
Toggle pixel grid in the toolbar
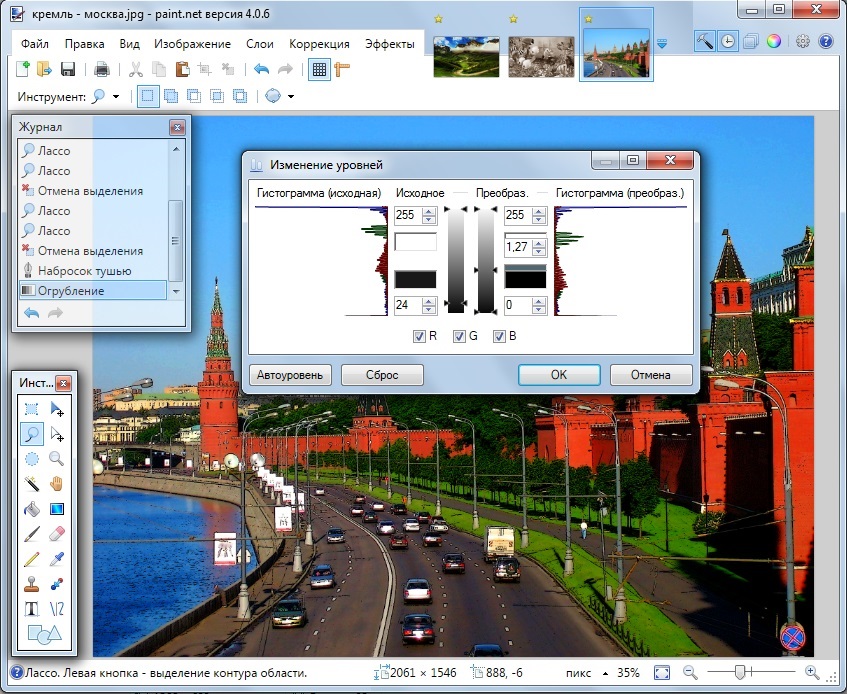pyautogui.click(x=319, y=69)
